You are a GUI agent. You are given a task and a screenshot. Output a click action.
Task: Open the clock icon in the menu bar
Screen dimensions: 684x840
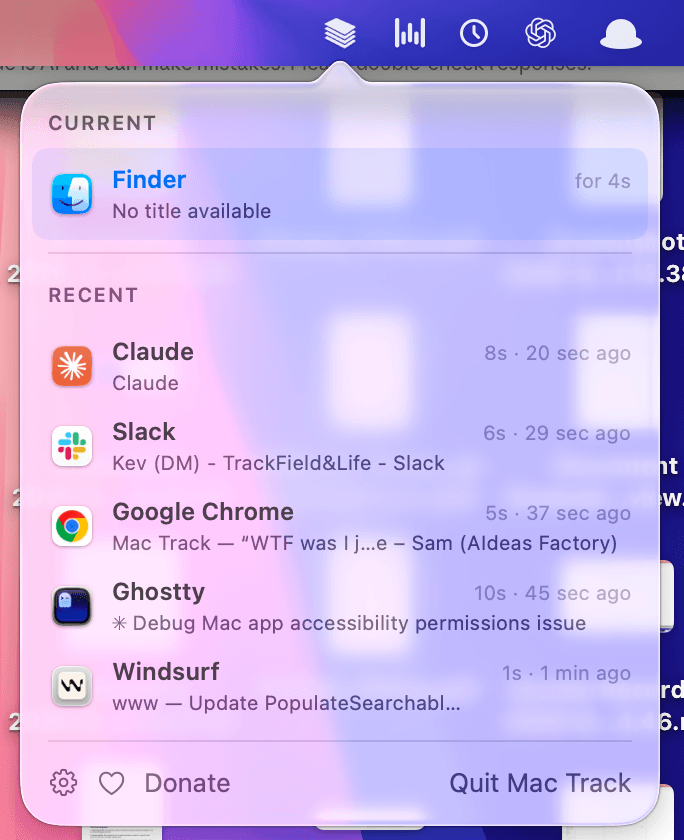pos(474,34)
